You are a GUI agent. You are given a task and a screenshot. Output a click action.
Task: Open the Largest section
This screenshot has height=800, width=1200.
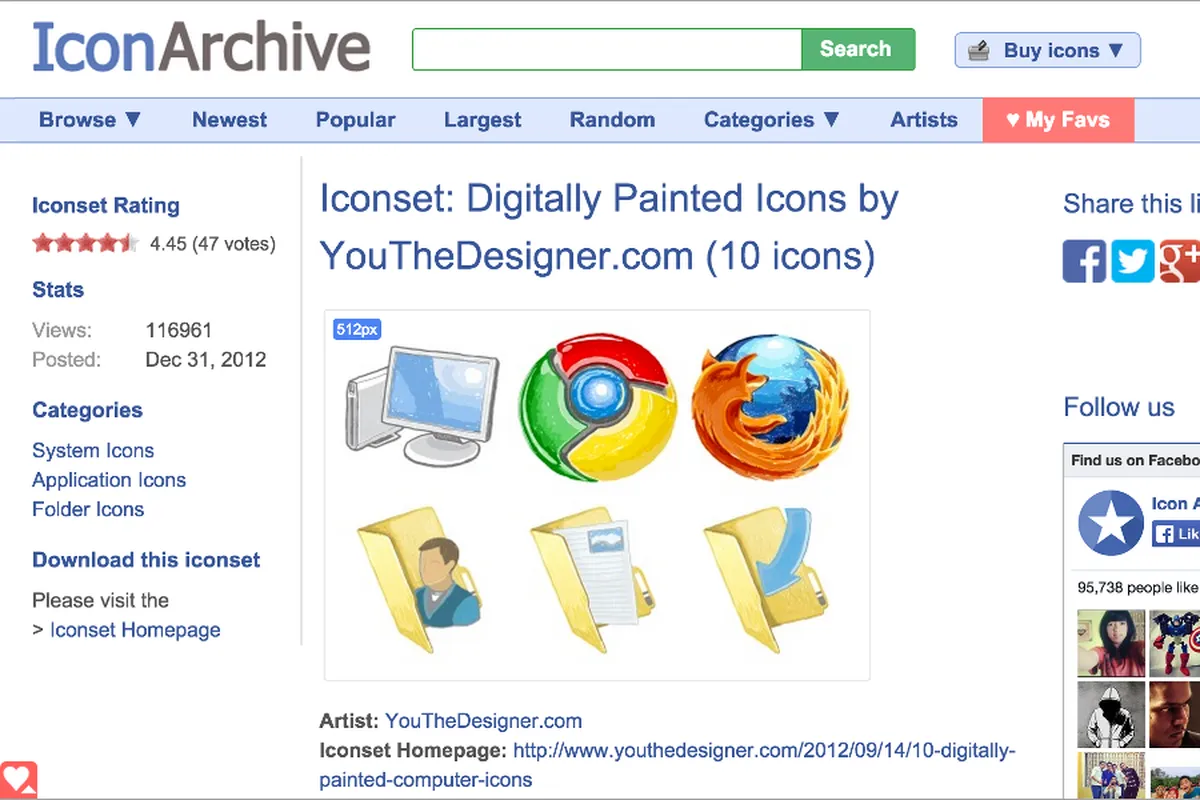tap(482, 120)
